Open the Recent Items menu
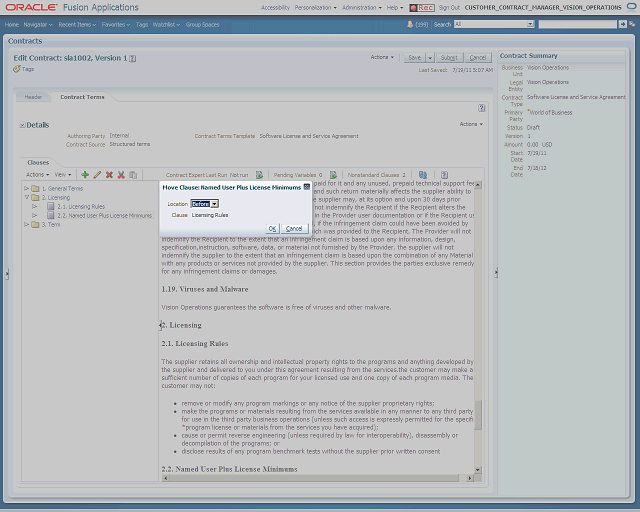 pos(77,24)
